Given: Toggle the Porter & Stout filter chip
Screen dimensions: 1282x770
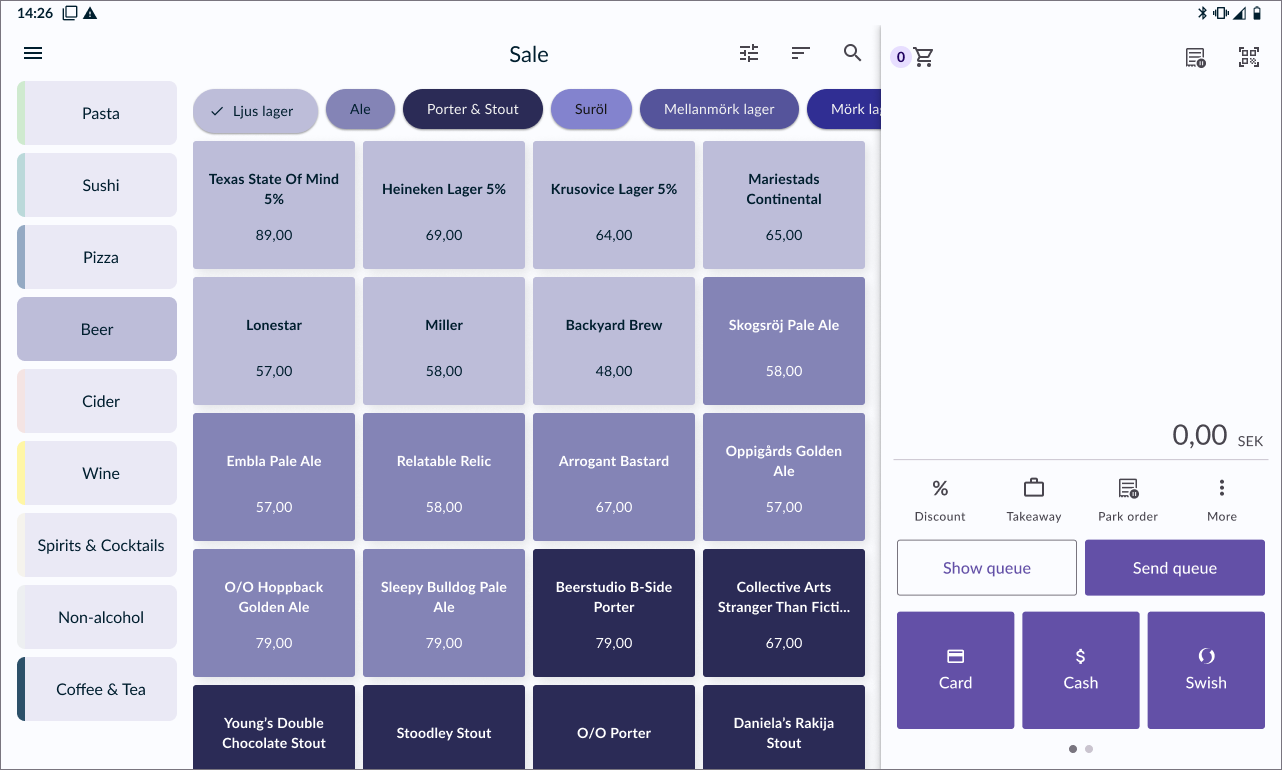Looking at the screenshot, I should 473,110.
